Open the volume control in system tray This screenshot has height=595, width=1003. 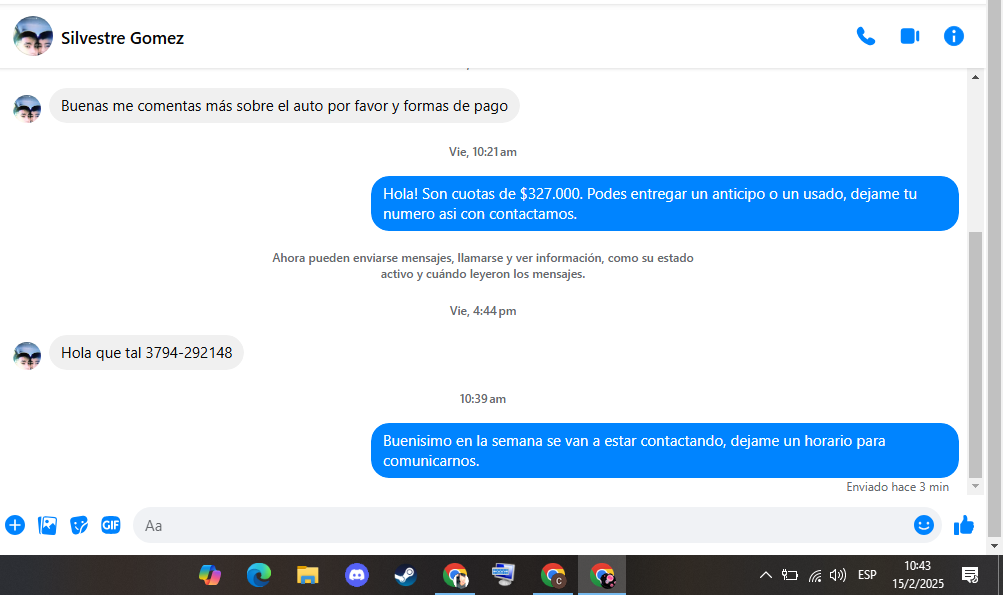(838, 575)
